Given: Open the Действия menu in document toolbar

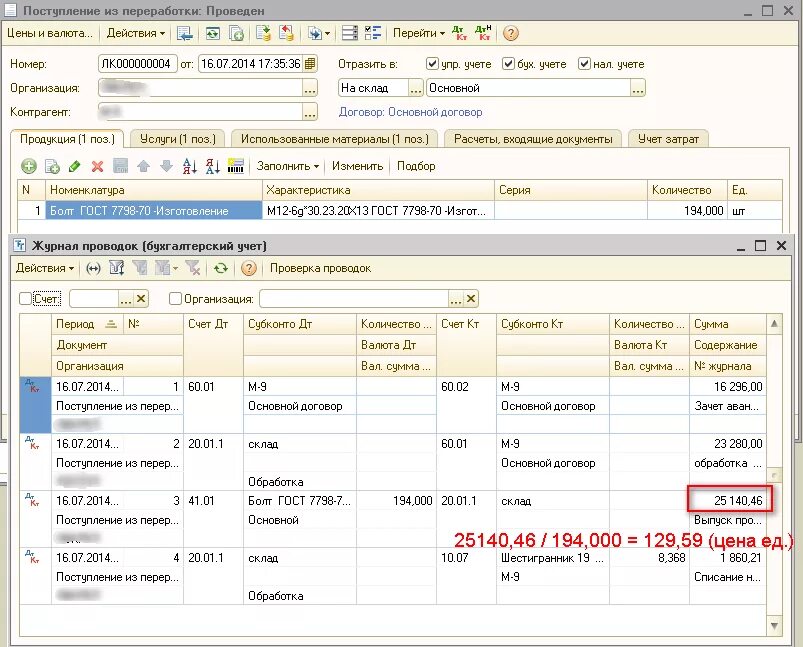Looking at the screenshot, I should pyautogui.click(x=136, y=33).
